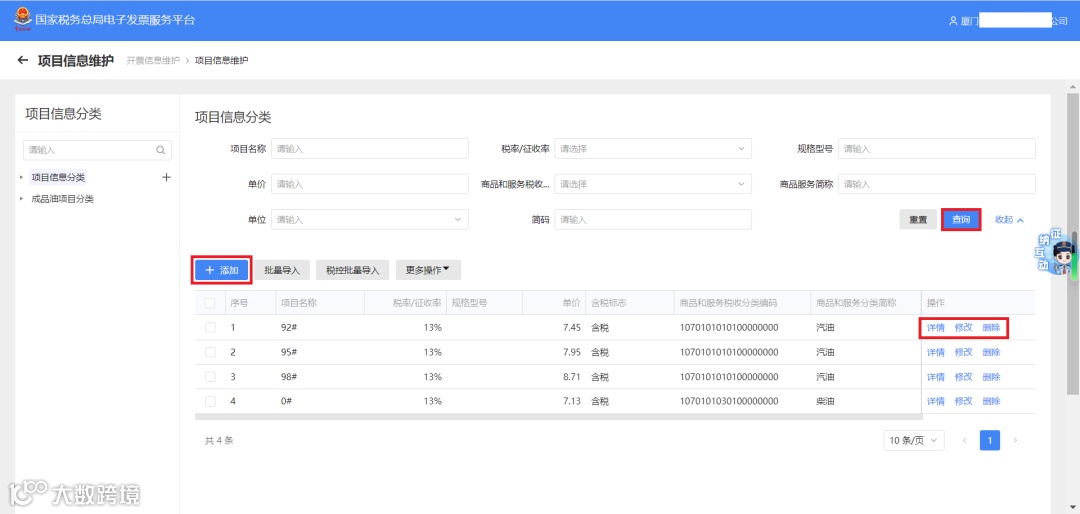Focus the left panel category search box

tap(97, 150)
